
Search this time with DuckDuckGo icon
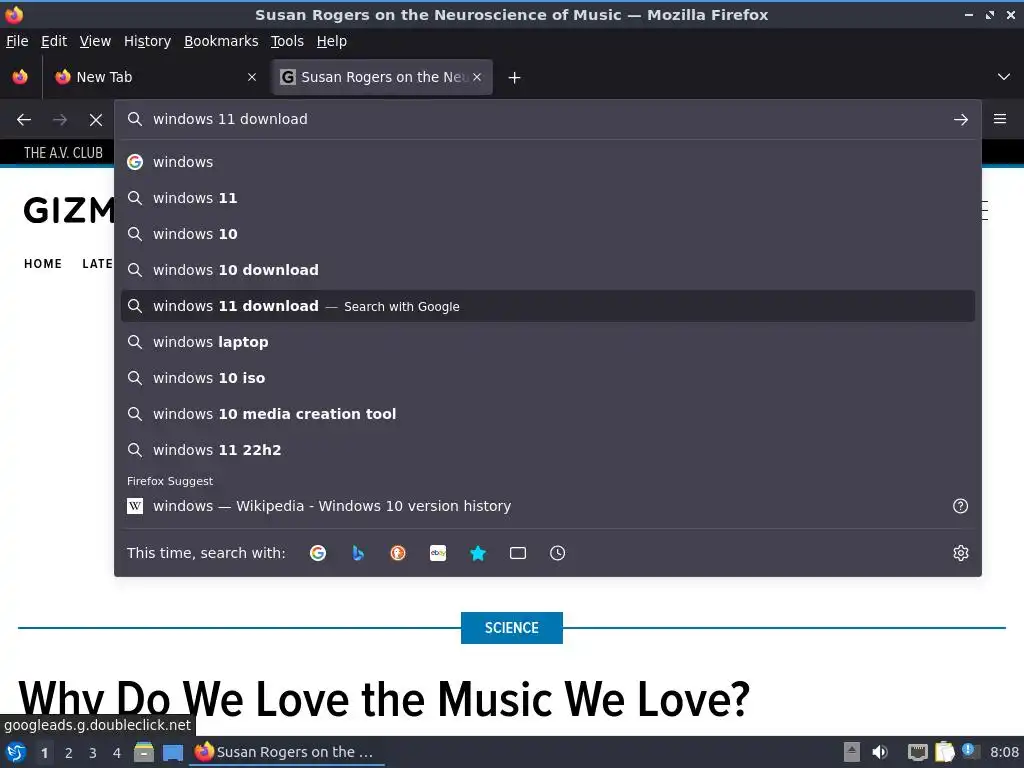398,553
